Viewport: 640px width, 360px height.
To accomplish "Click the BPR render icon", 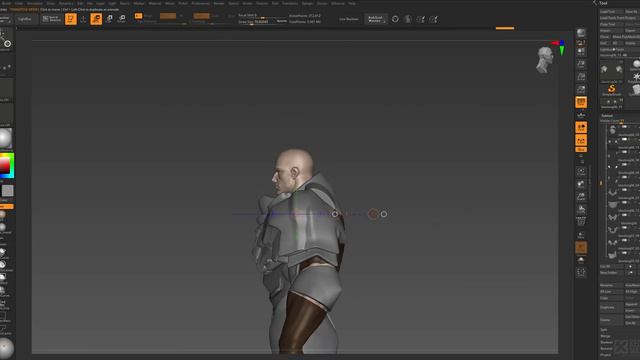I will [x=581, y=33].
